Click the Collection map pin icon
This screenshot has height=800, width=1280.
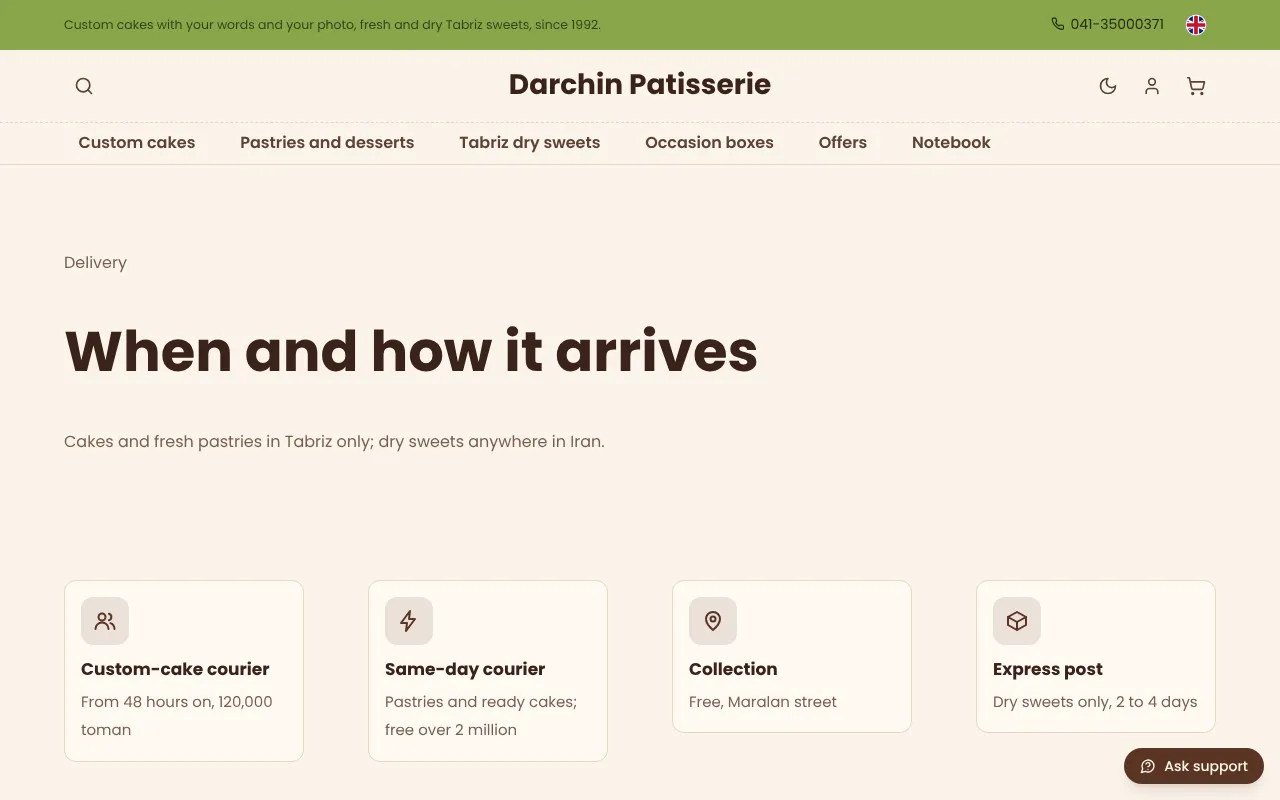click(713, 621)
